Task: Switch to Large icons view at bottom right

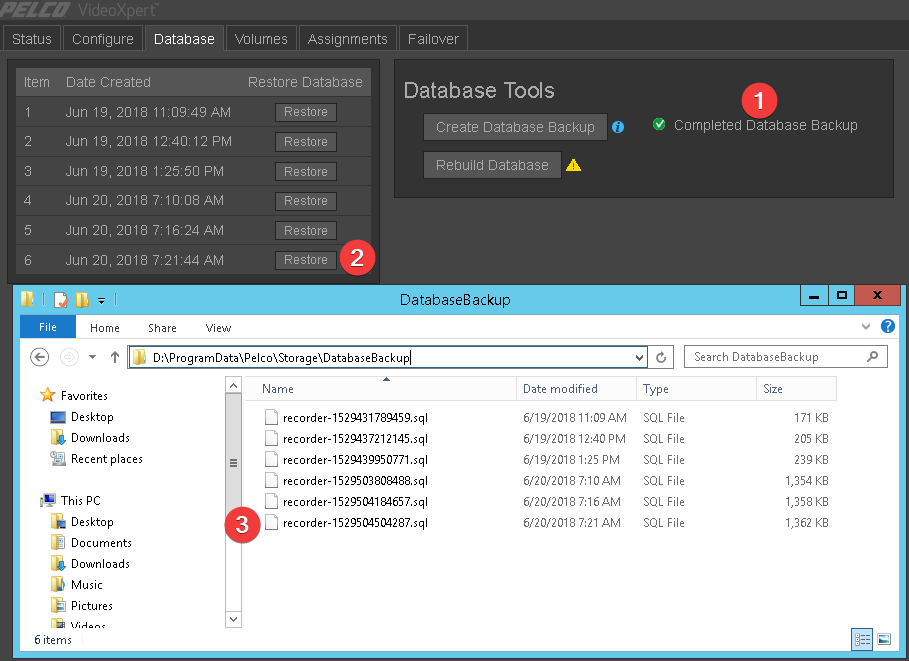Action: (884, 639)
